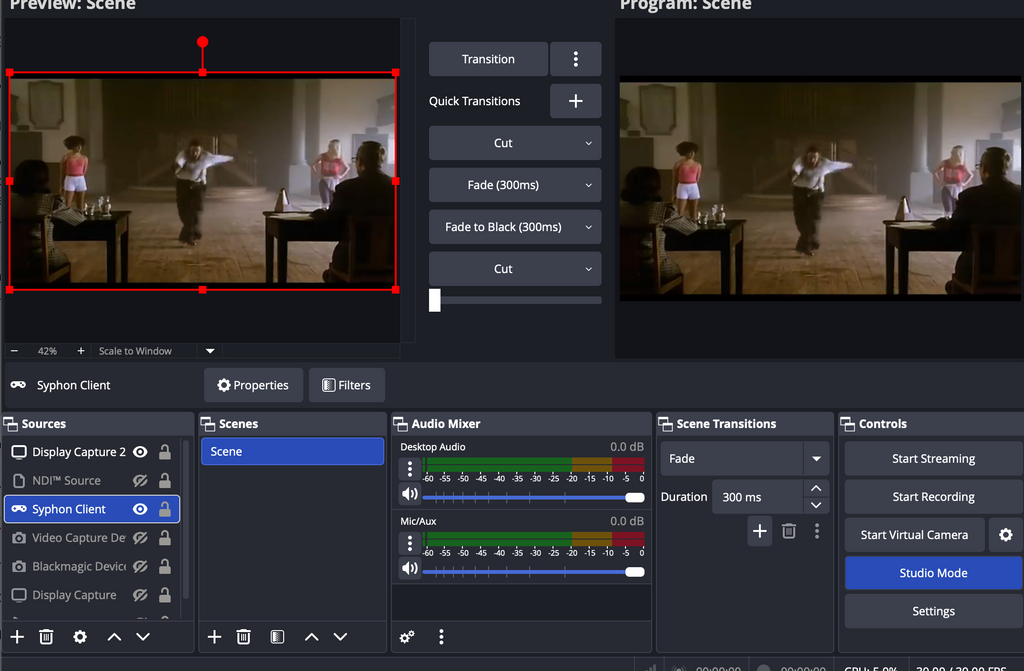
Task: Expand Fade to Black (300ms) quick transition menu
Action: click(x=588, y=227)
